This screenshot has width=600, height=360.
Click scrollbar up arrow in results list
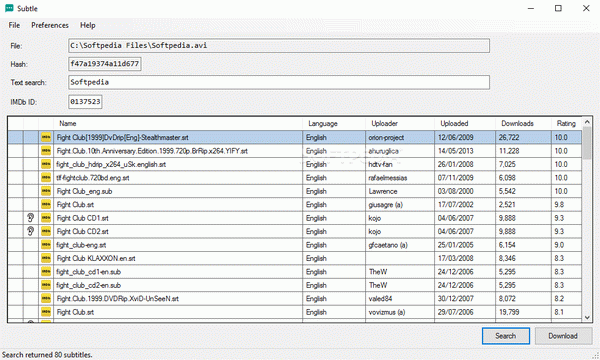[x=587, y=122]
